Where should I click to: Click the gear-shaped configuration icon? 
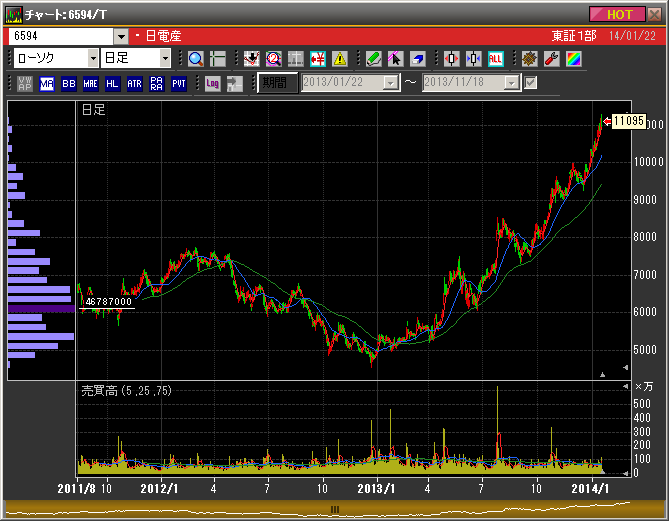pos(529,59)
